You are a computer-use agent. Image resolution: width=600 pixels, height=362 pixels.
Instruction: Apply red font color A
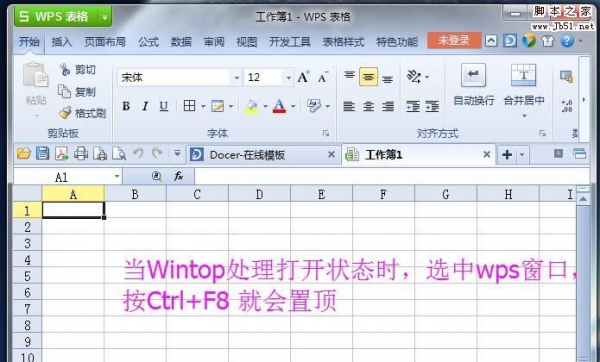click(x=279, y=106)
